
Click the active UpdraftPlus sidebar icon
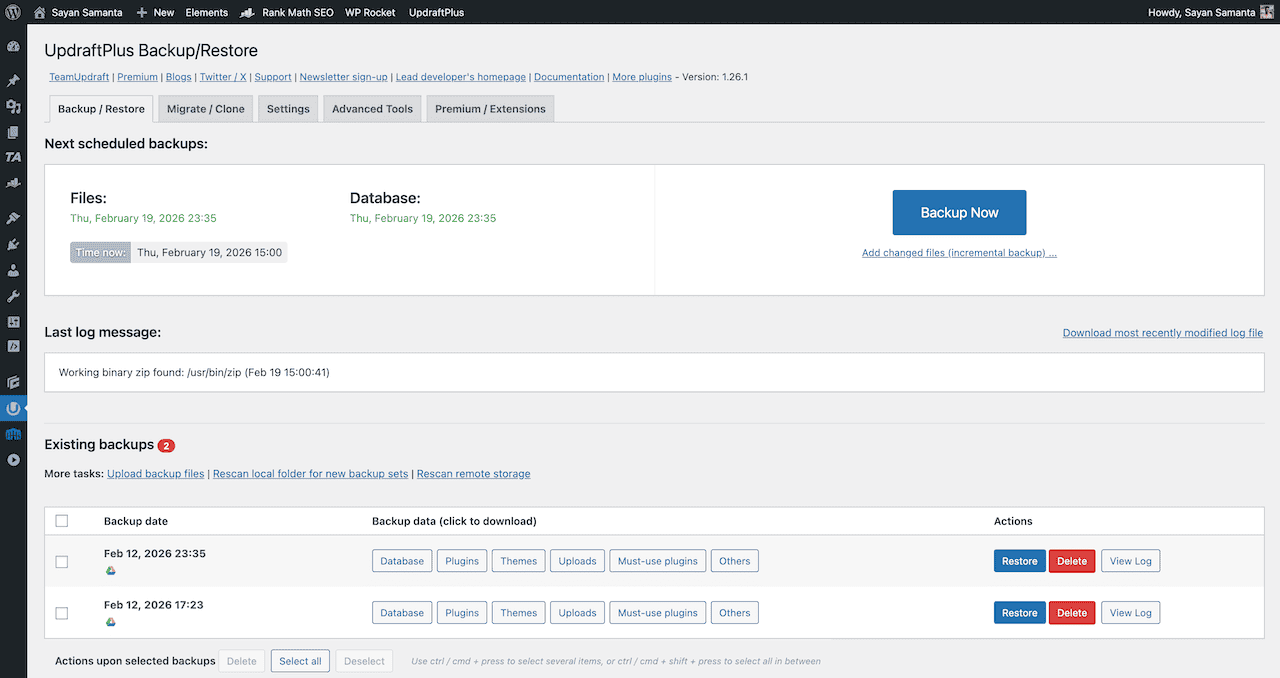coord(13,408)
